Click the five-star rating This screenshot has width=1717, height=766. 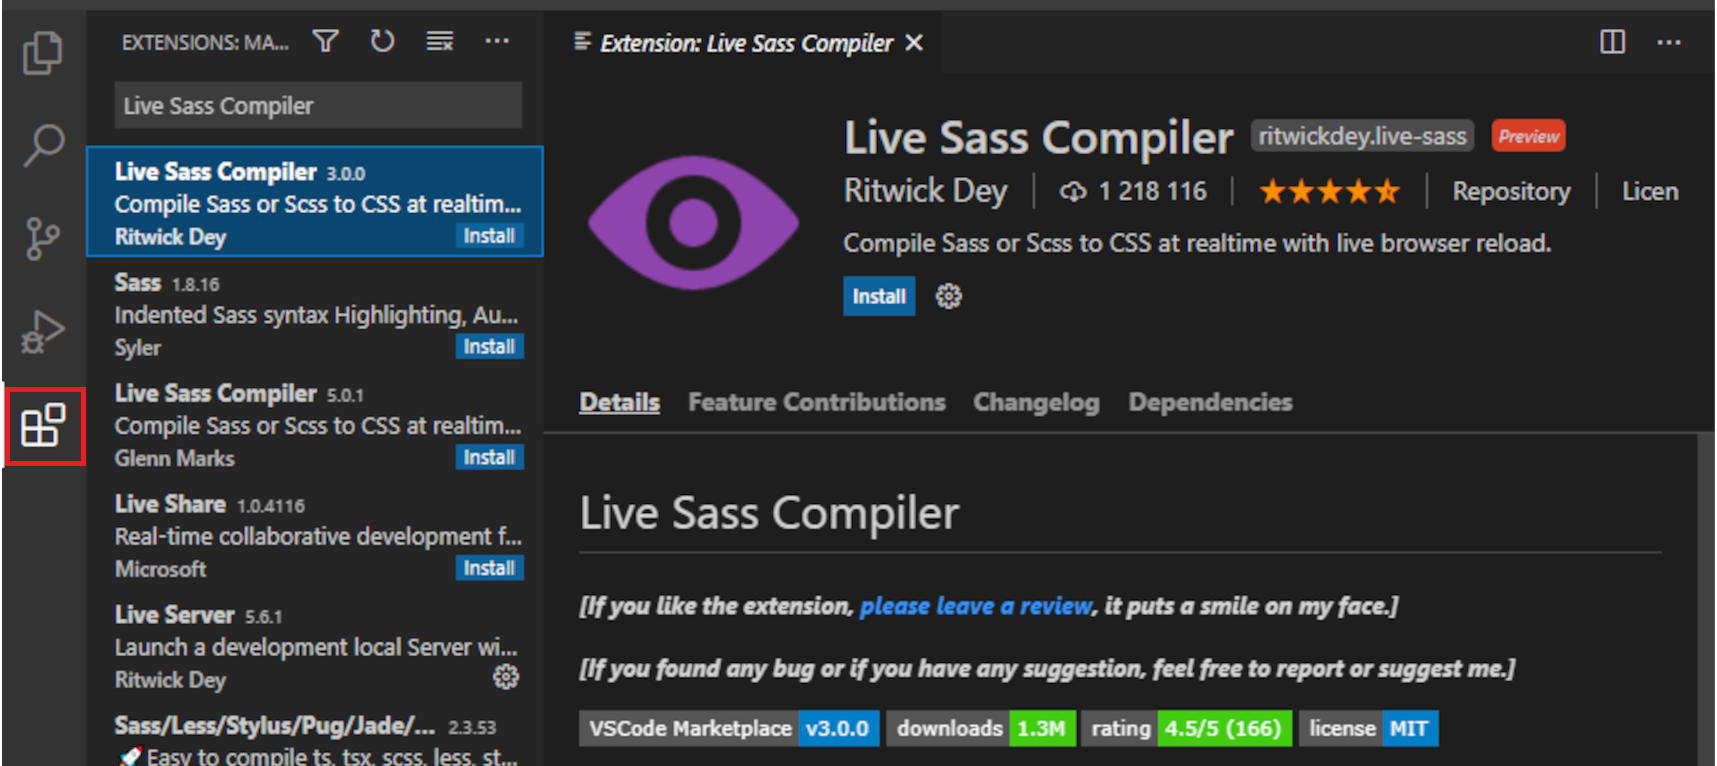point(1329,191)
